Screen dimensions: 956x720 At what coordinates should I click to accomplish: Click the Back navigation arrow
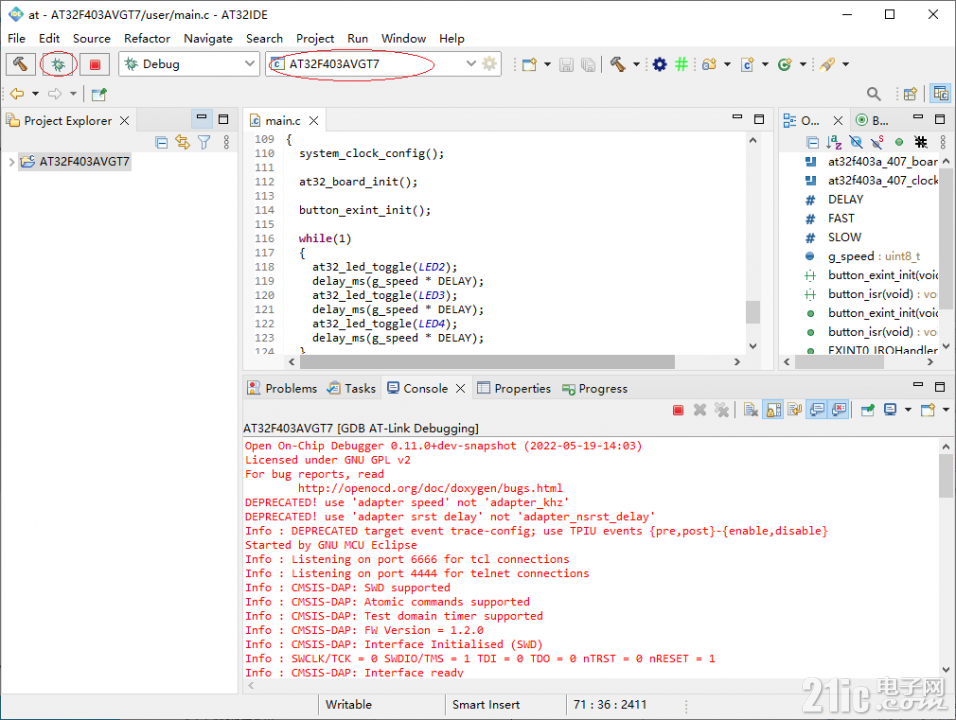[x=18, y=94]
